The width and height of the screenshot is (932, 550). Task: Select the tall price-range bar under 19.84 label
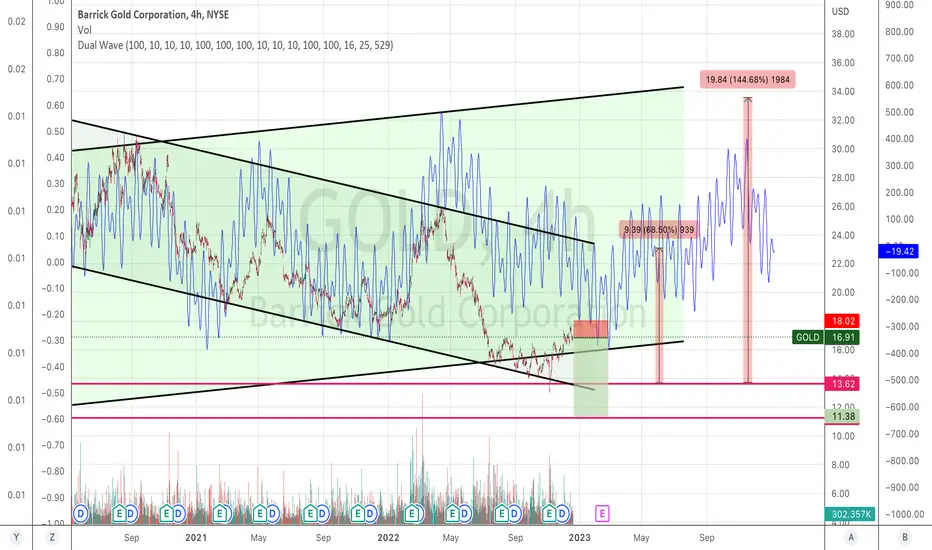(748, 240)
